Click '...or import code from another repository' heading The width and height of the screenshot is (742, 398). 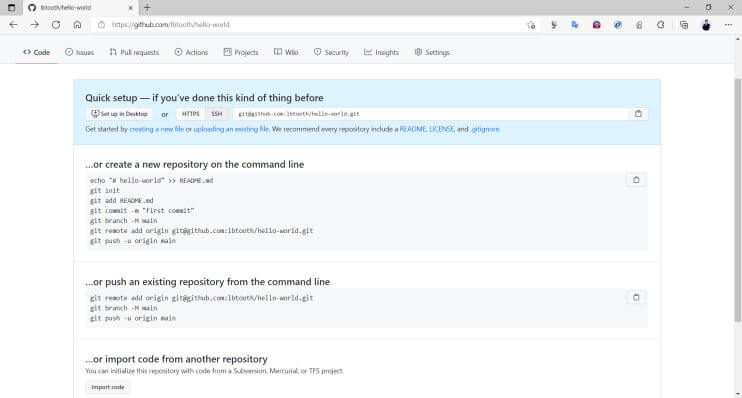click(177, 359)
